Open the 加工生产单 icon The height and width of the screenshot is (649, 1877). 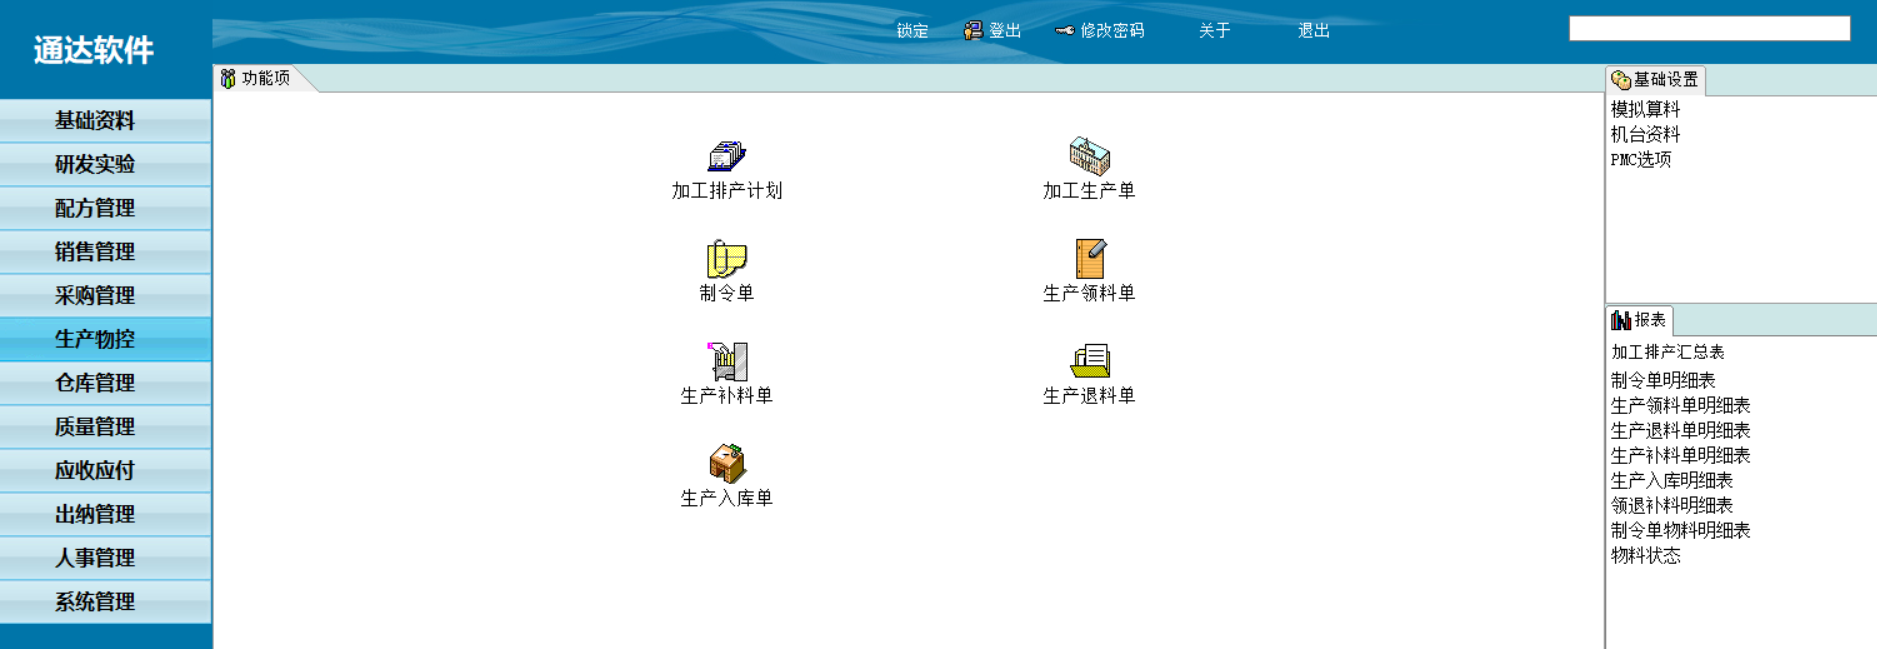click(x=1089, y=157)
